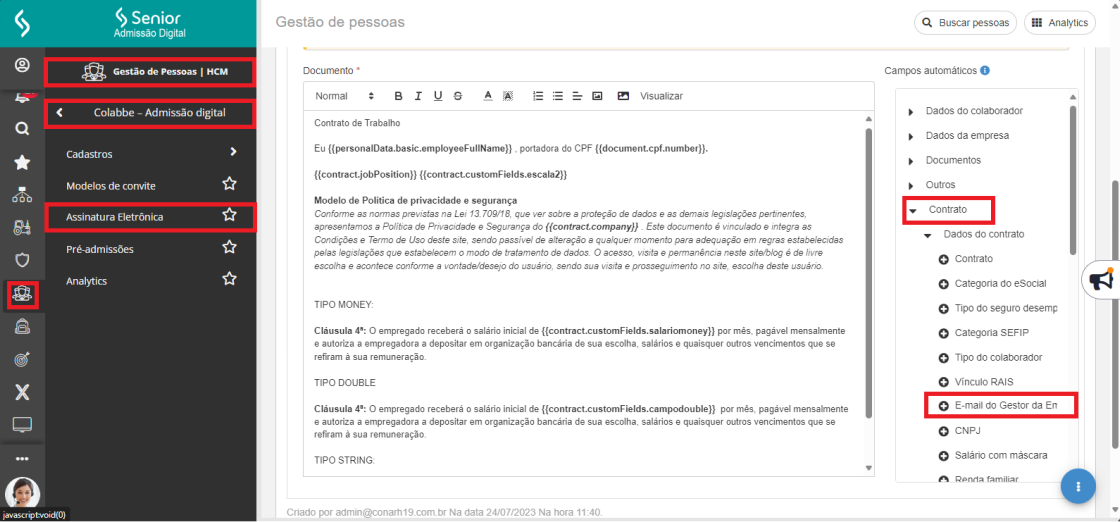Collapse Dados do contrato subnode
This screenshot has height=522, width=1120.
tap(927, 235)
